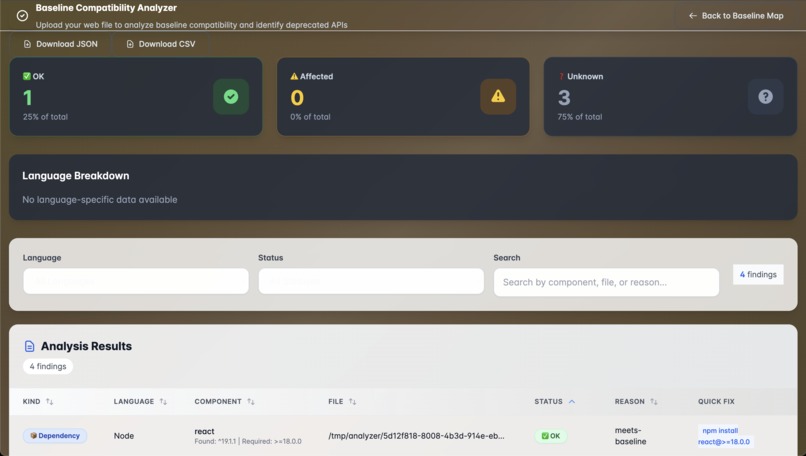Click the Dependency badge in react row
Image resolution: width=806 pixels, height=456 pixels.
(55, 436)
